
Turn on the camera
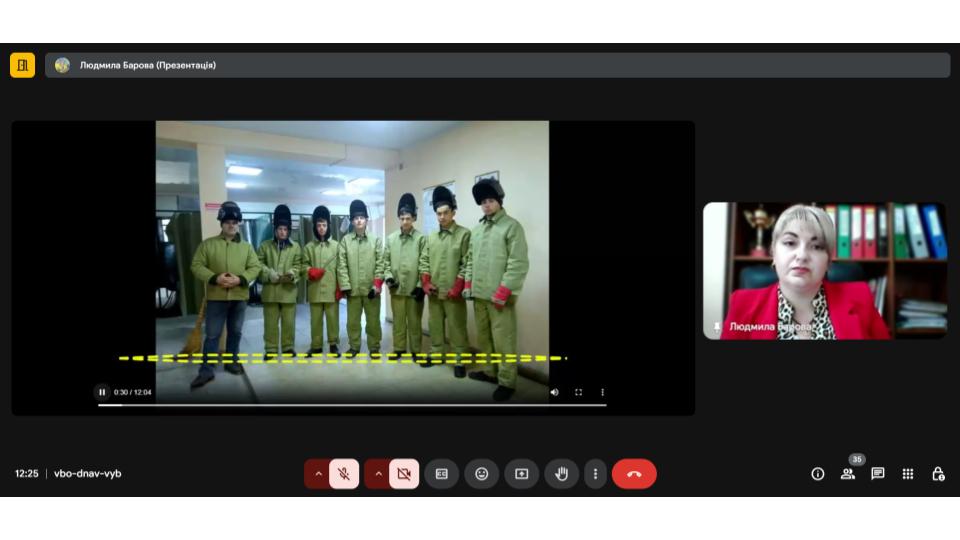tap(404, 474)
